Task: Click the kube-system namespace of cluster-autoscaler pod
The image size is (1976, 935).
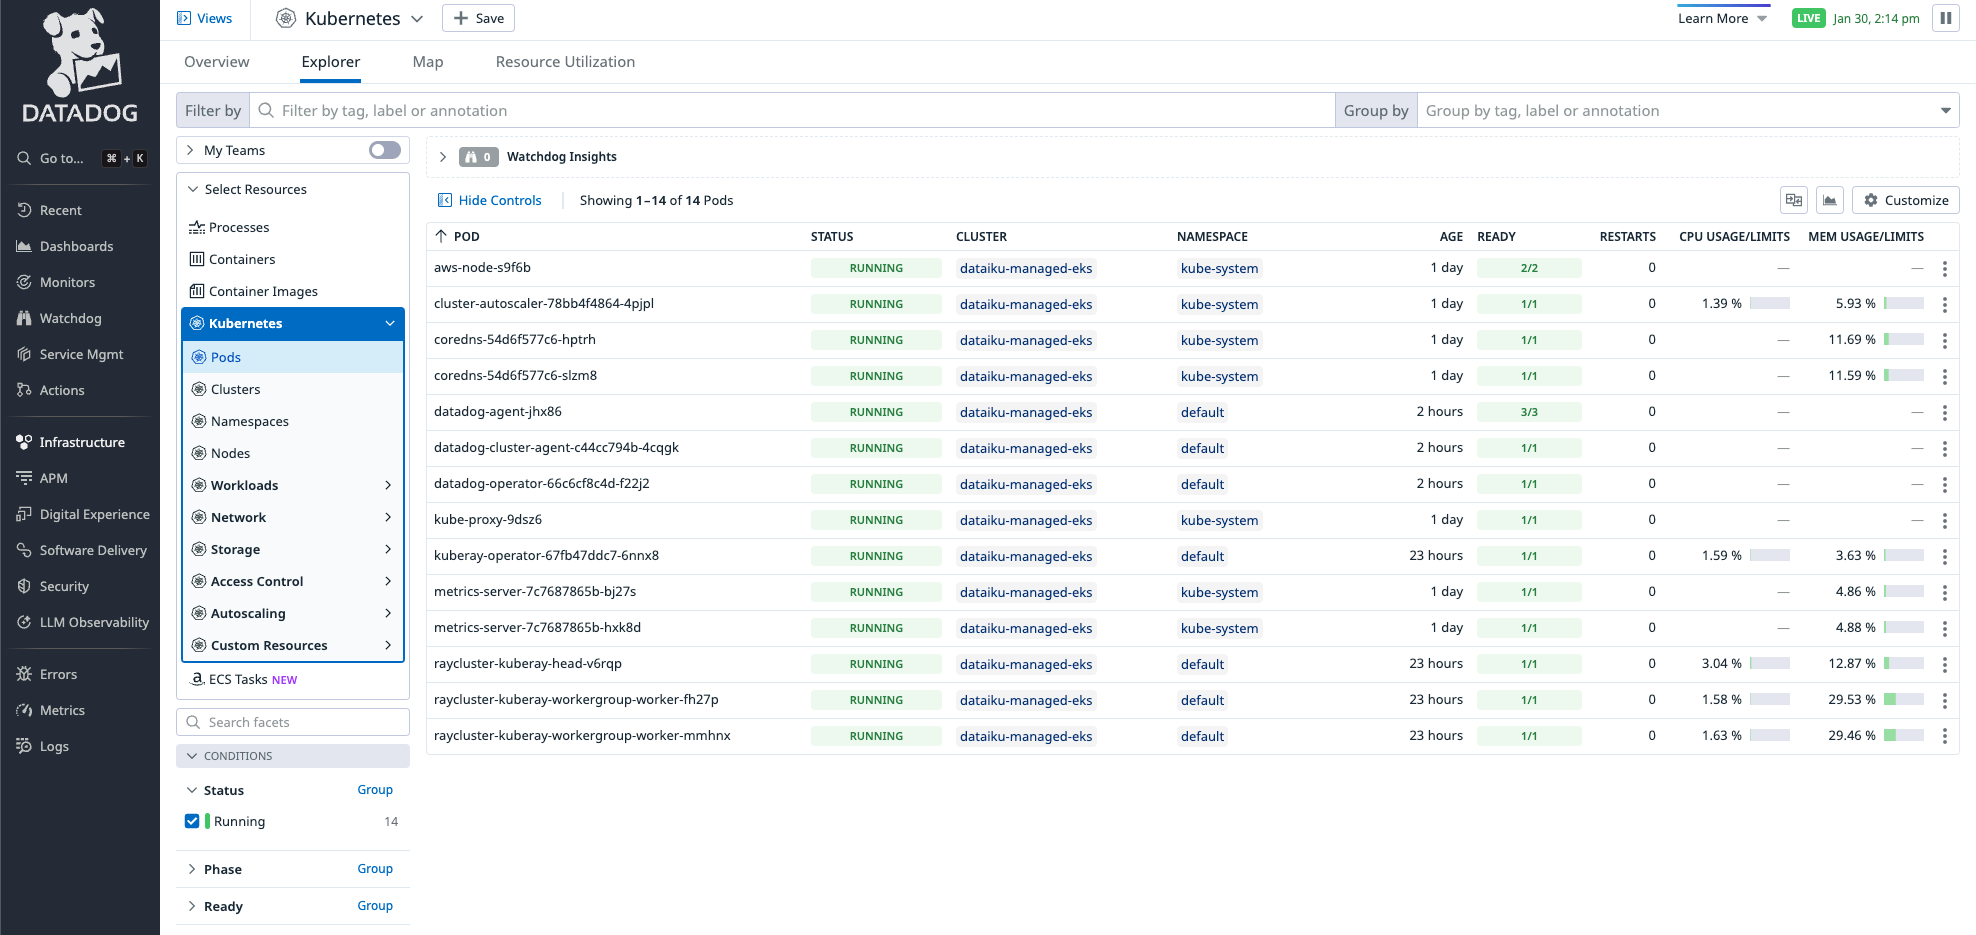Action: point(1219,304)
